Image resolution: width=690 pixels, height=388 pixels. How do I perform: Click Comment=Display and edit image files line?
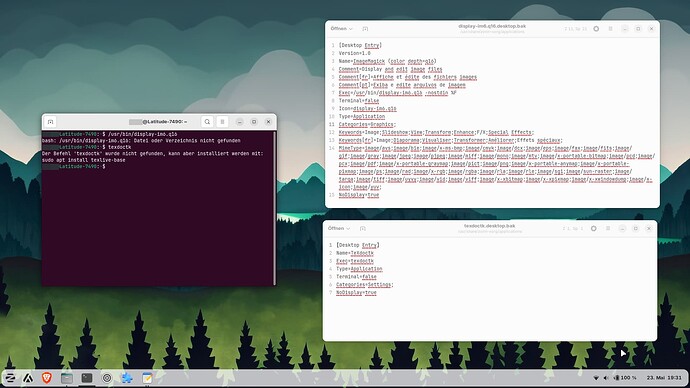pos(390,69)
